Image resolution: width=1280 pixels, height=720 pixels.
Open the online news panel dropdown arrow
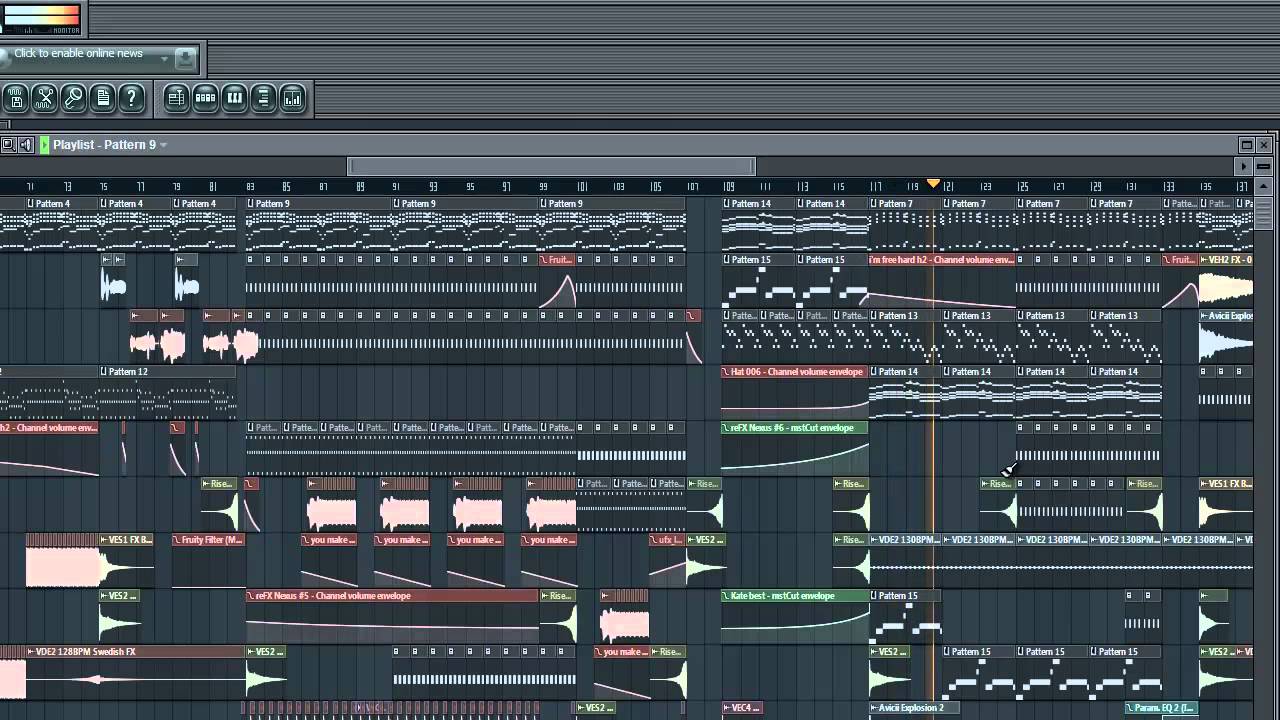click(164, 58)
